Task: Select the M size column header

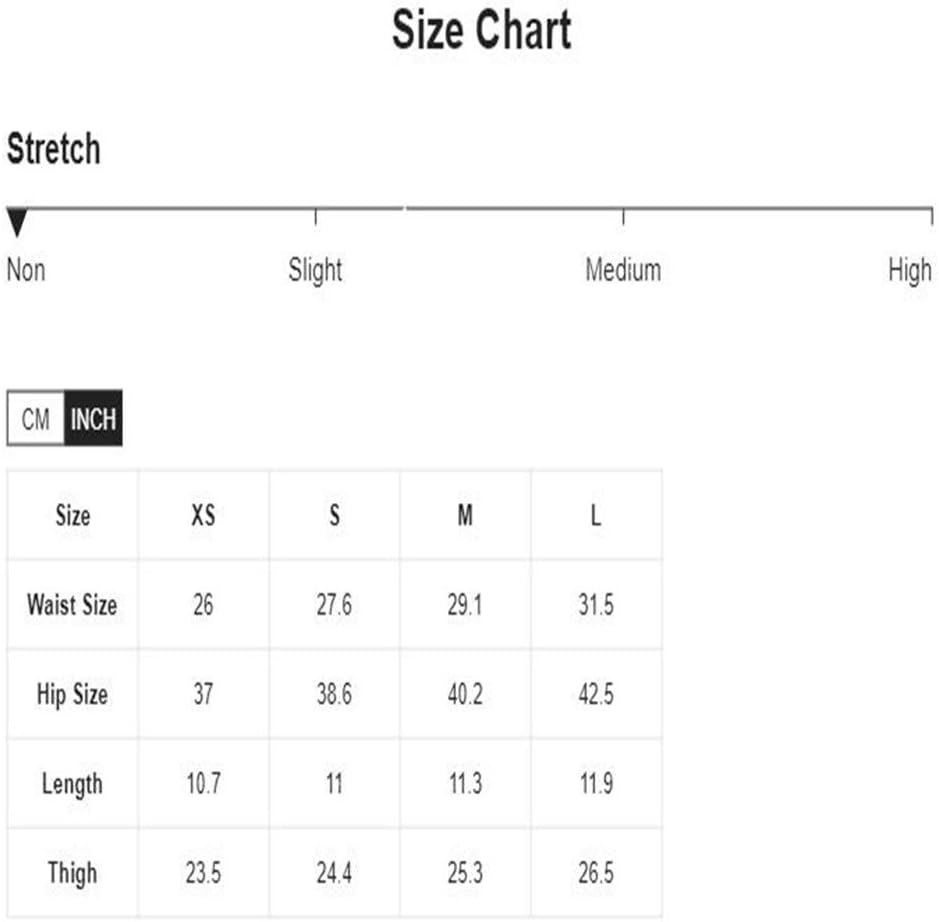Action: [x=465, y=515]
